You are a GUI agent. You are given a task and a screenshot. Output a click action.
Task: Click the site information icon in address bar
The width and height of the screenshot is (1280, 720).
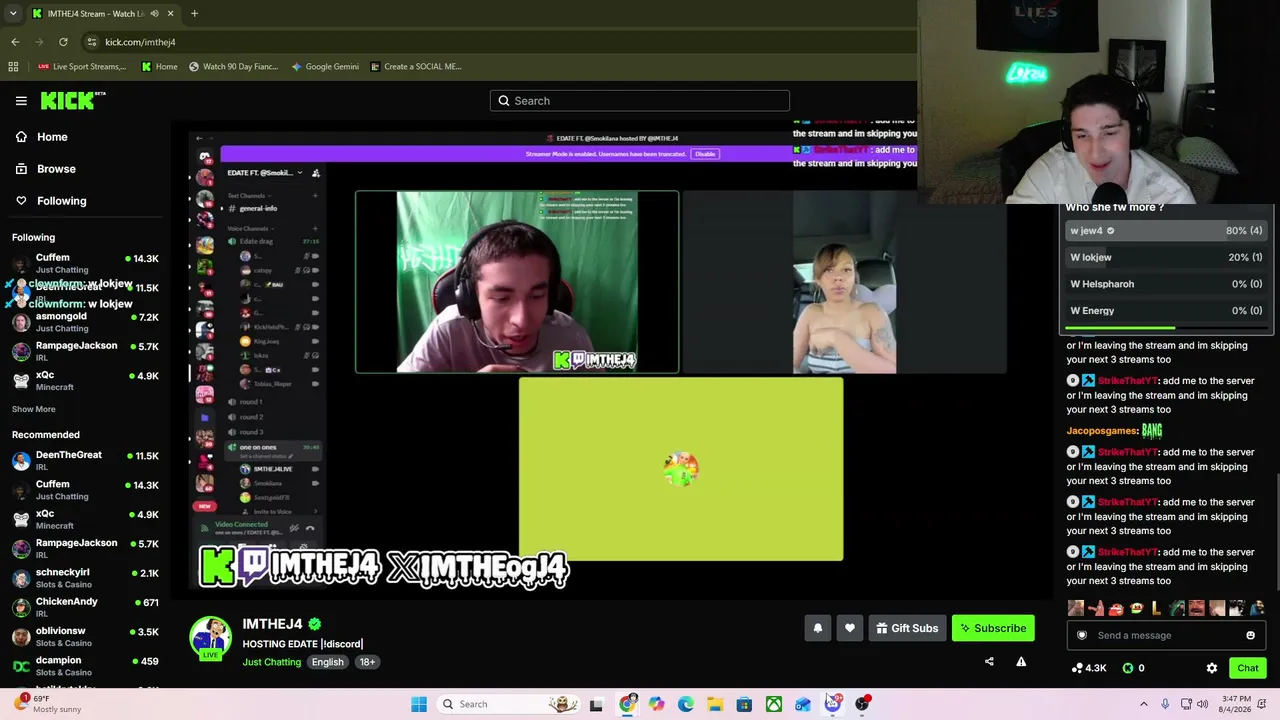tap(91, 42)
